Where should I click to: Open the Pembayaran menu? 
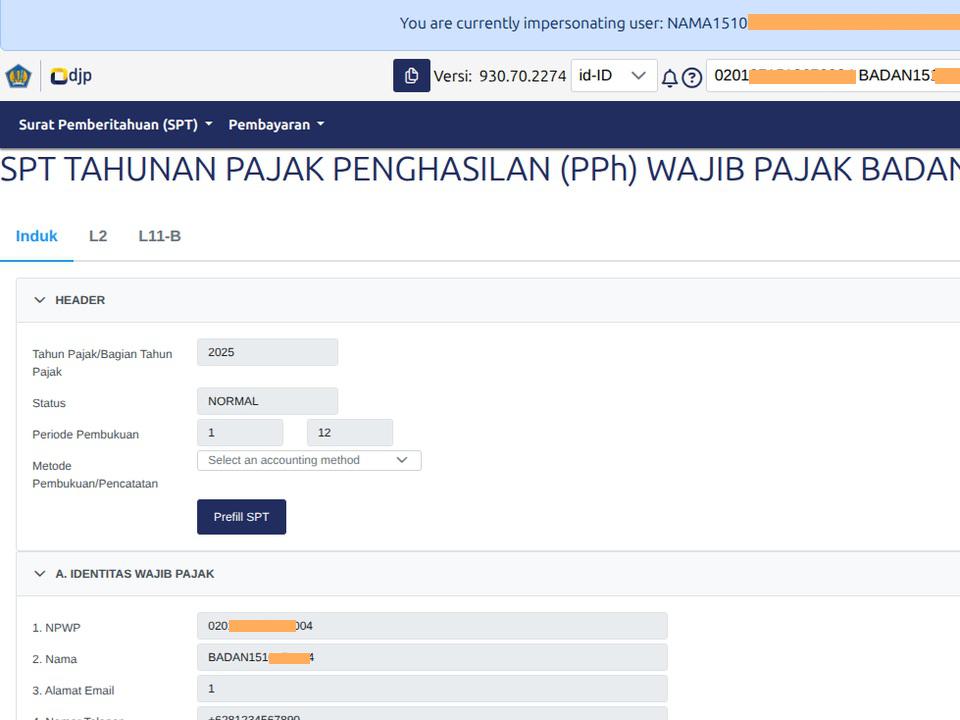pyautogui.click(x=276, y=124)
